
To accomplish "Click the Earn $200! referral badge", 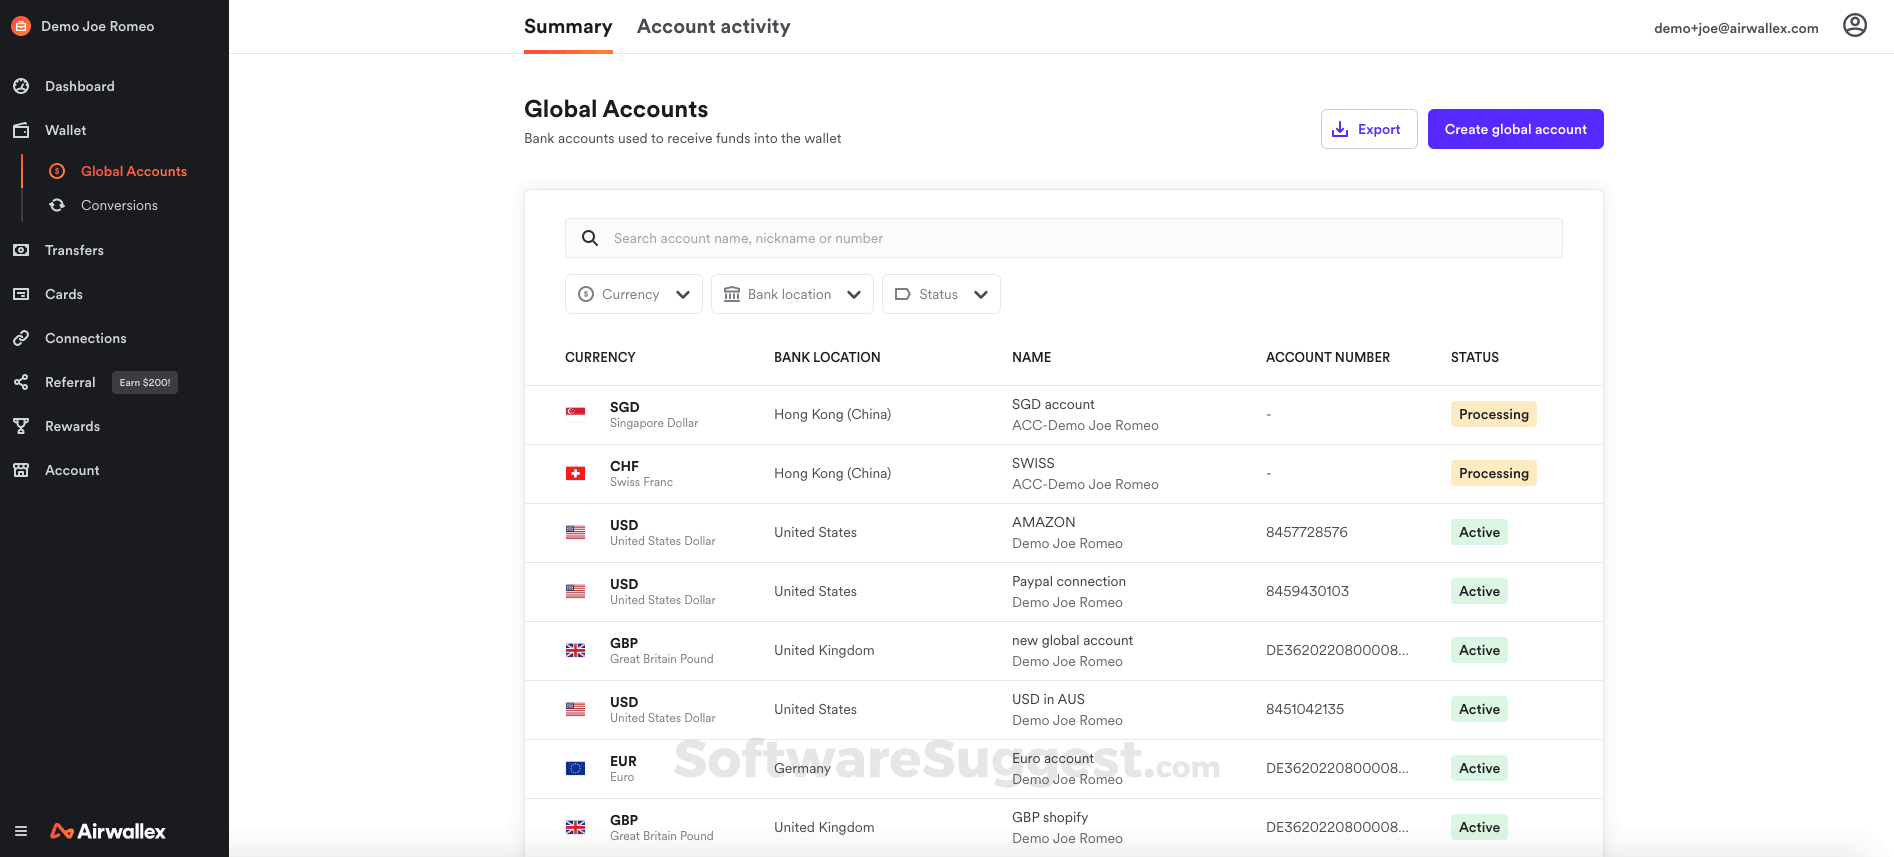I will click(x=145, y=382).
